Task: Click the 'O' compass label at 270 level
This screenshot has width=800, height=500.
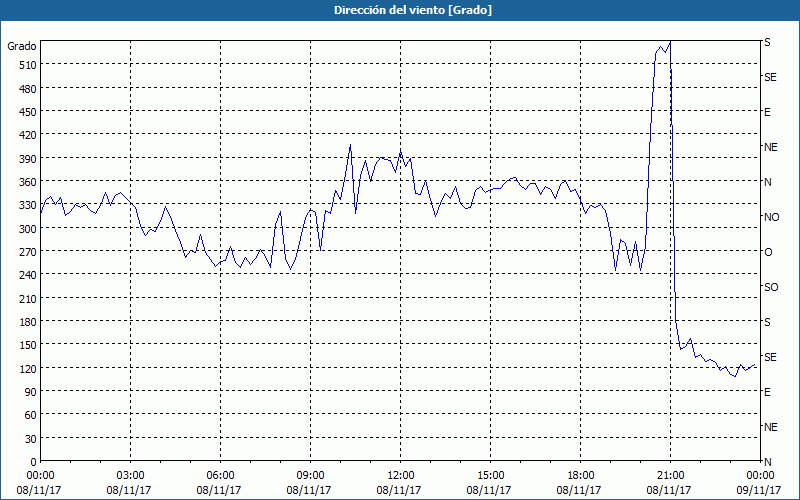Action: point(768,252)
